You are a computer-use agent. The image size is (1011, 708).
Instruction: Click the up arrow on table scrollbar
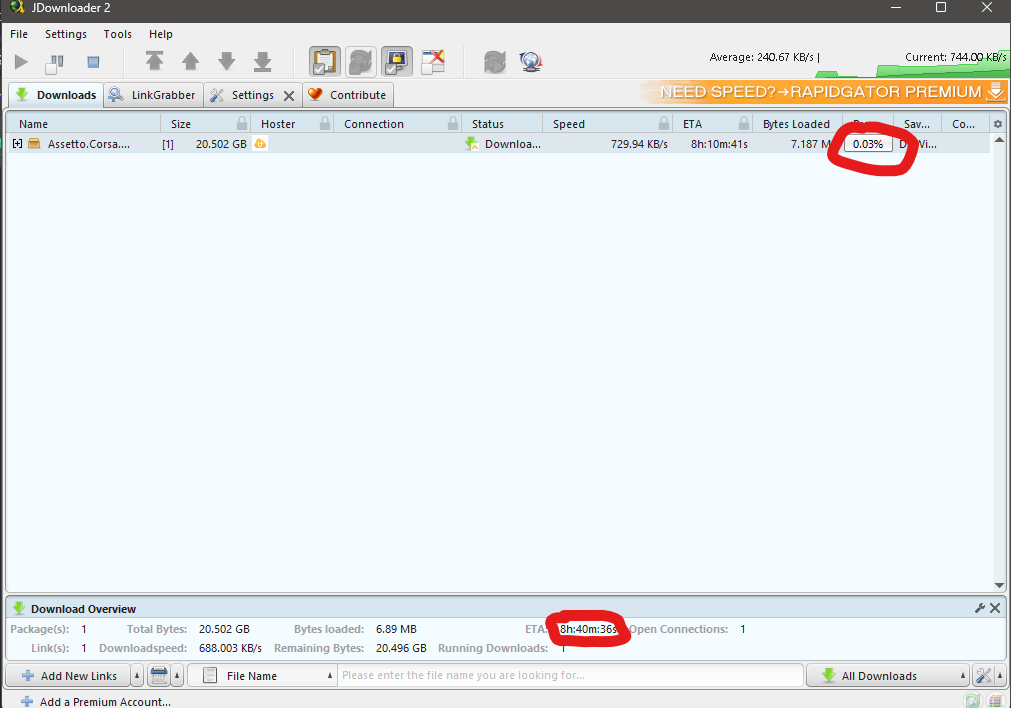(x=999, y=140)
